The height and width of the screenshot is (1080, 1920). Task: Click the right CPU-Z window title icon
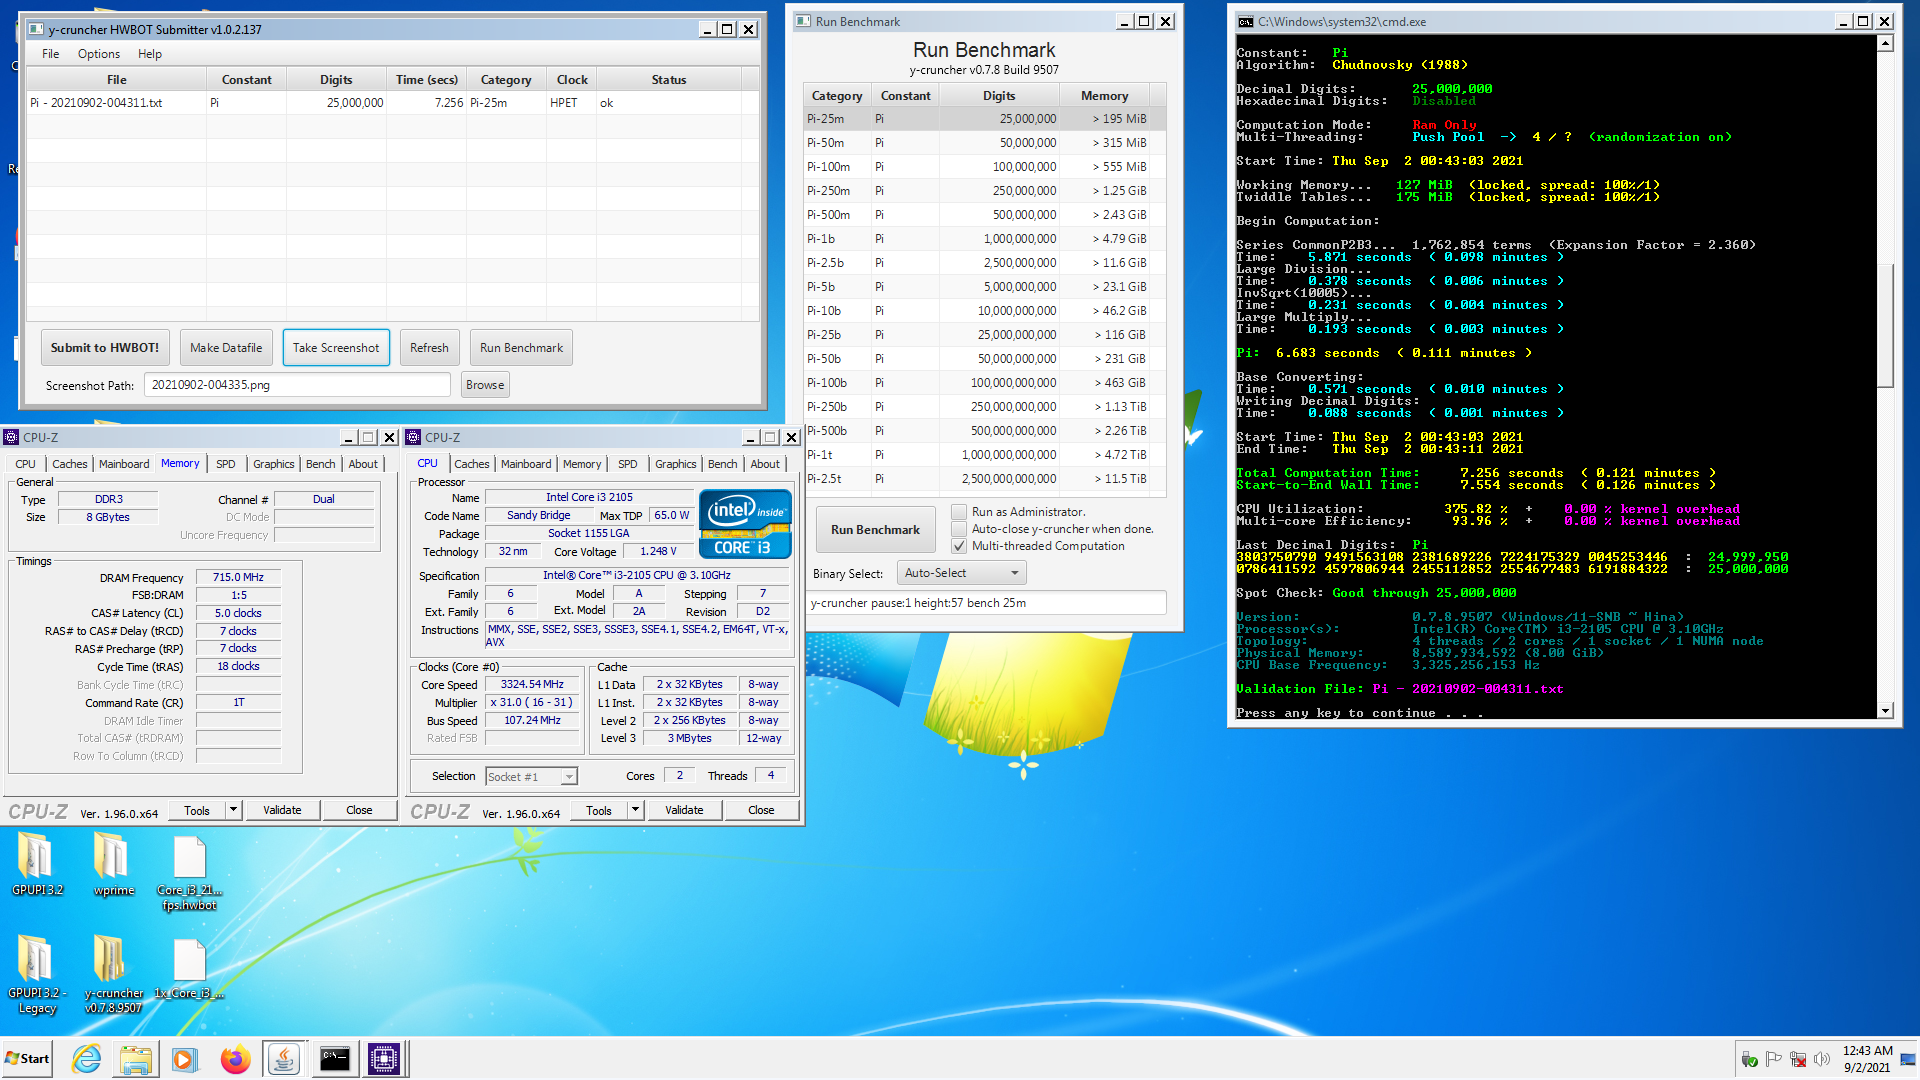[413, 437]
